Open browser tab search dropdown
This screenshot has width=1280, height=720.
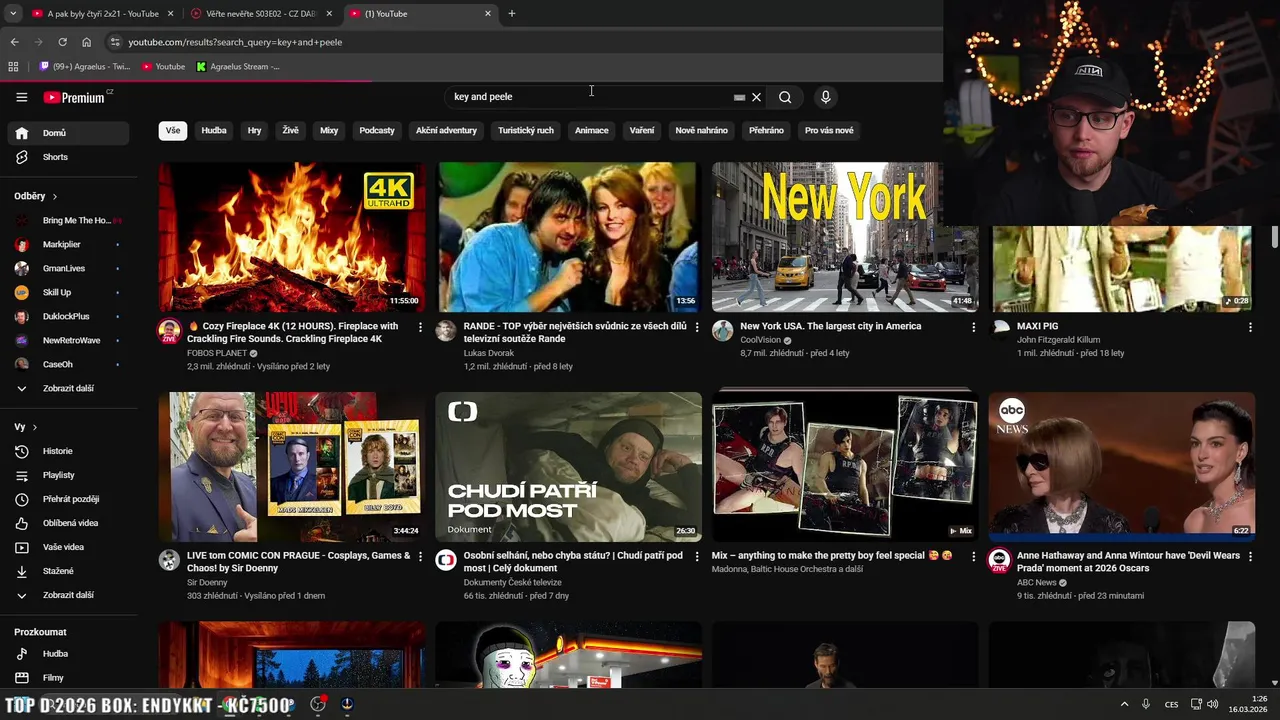(x=13, y=14)
